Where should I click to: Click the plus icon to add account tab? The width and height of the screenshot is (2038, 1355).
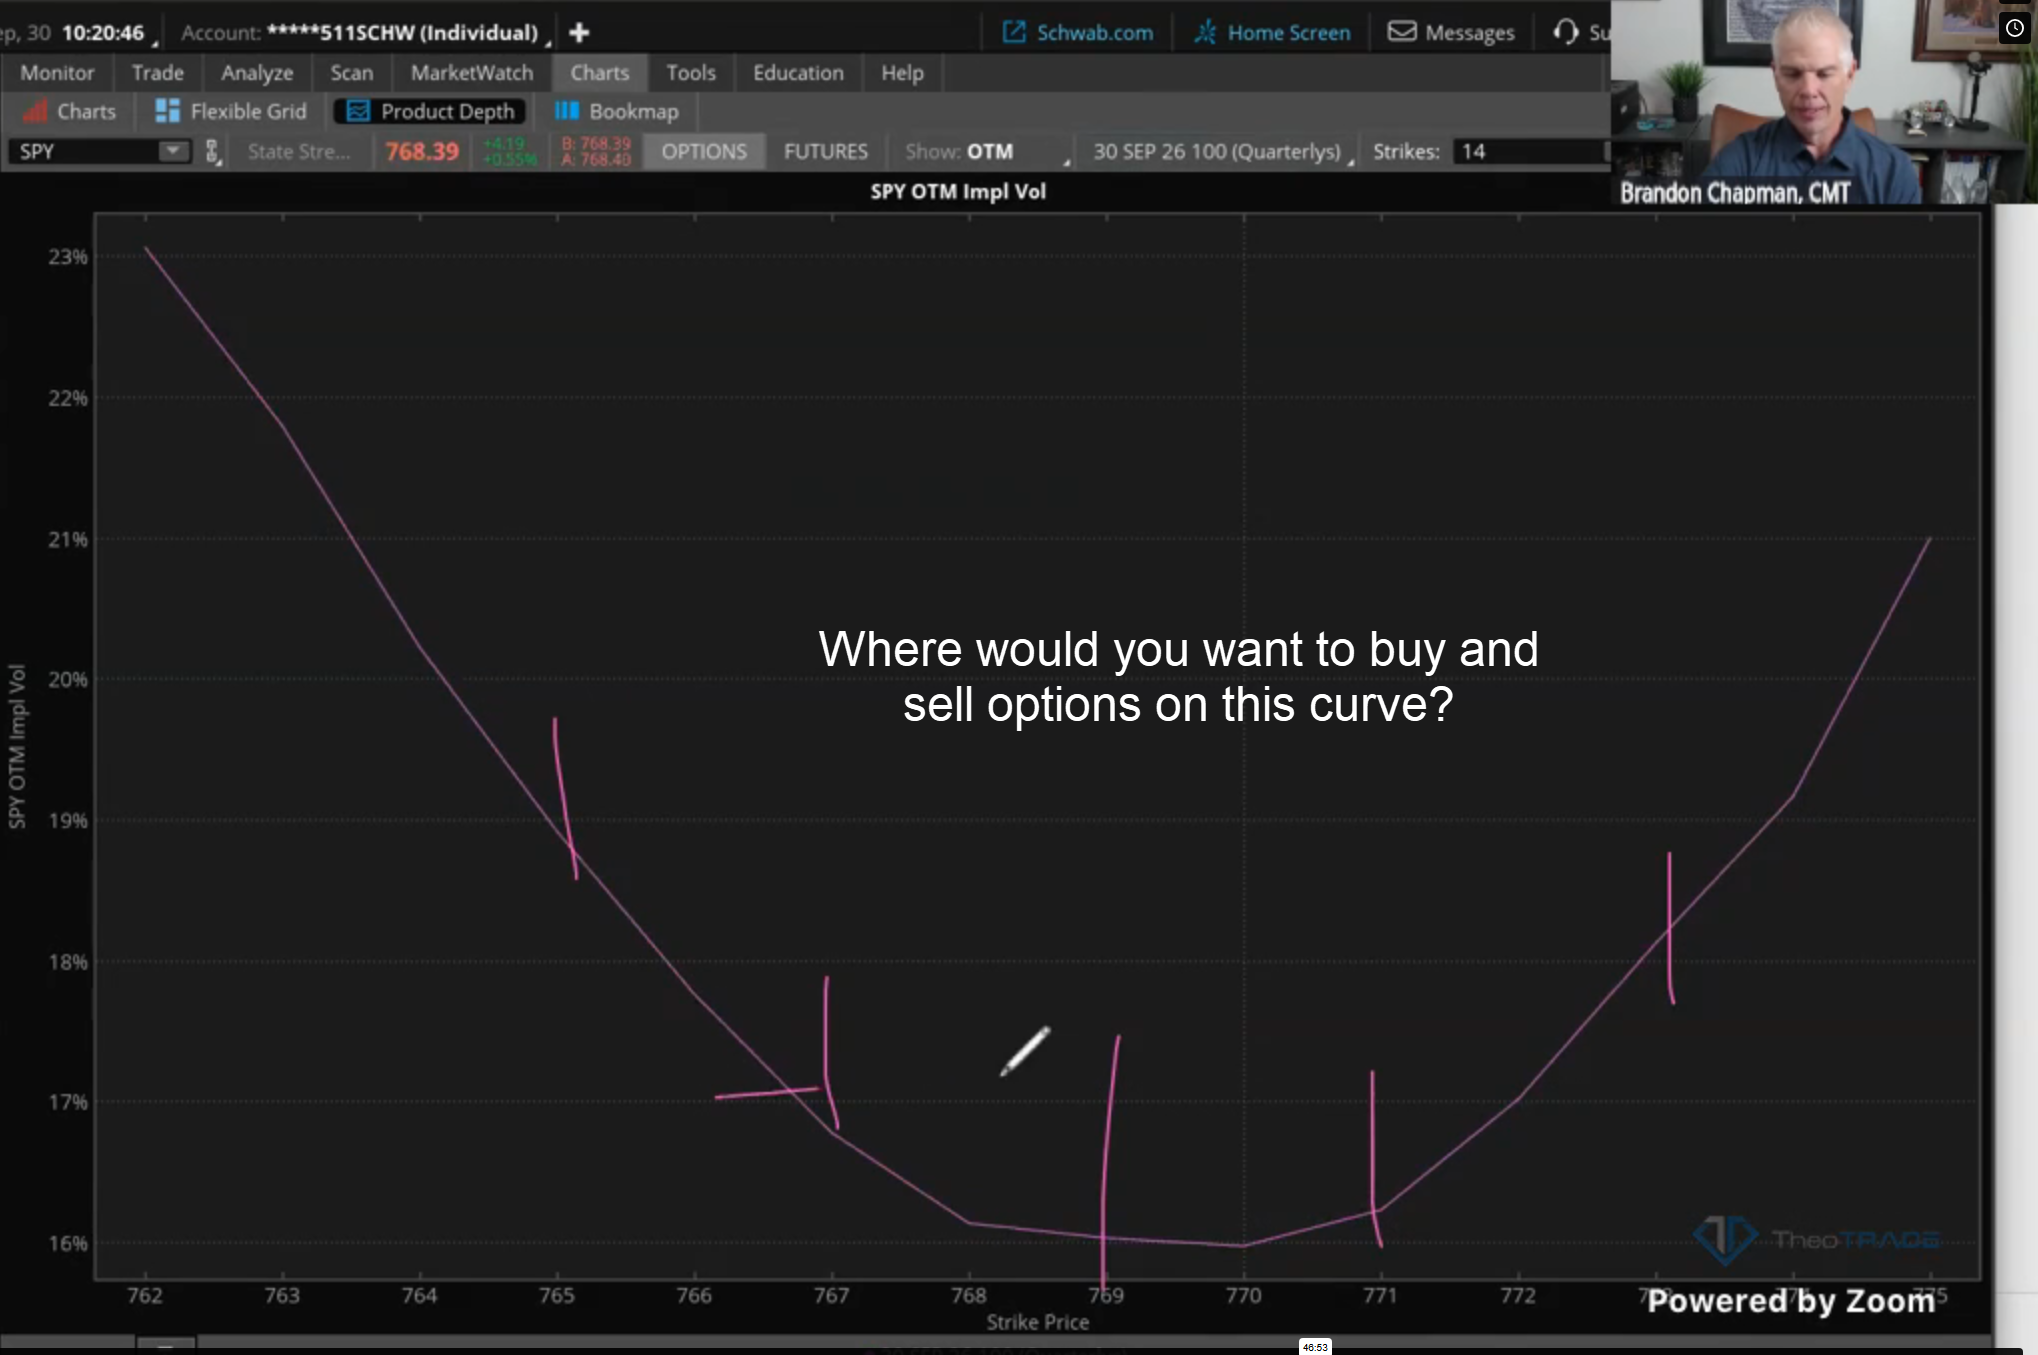point(578,33)
